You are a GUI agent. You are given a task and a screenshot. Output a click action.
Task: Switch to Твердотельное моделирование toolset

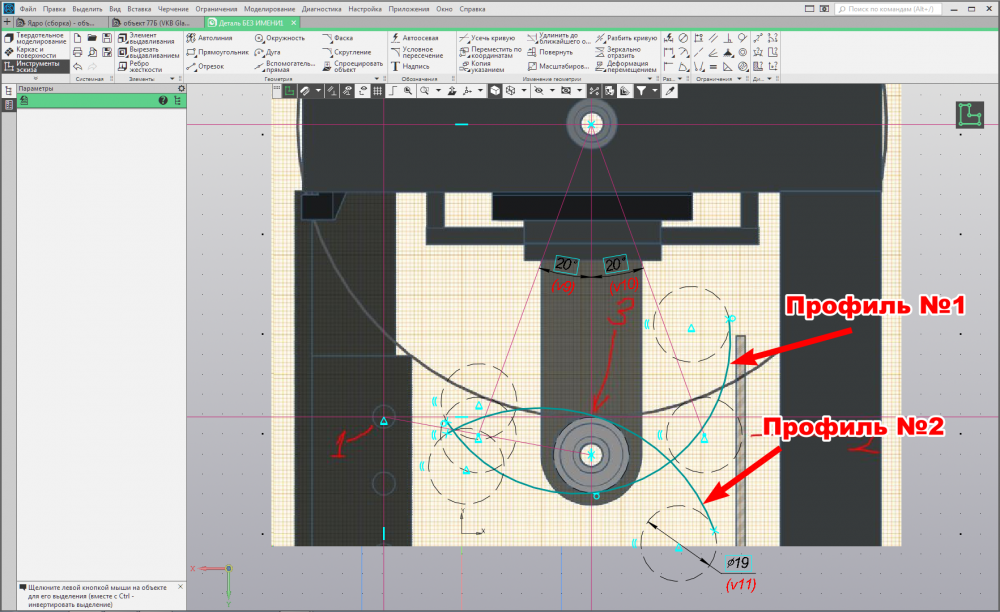pos(36,38)
